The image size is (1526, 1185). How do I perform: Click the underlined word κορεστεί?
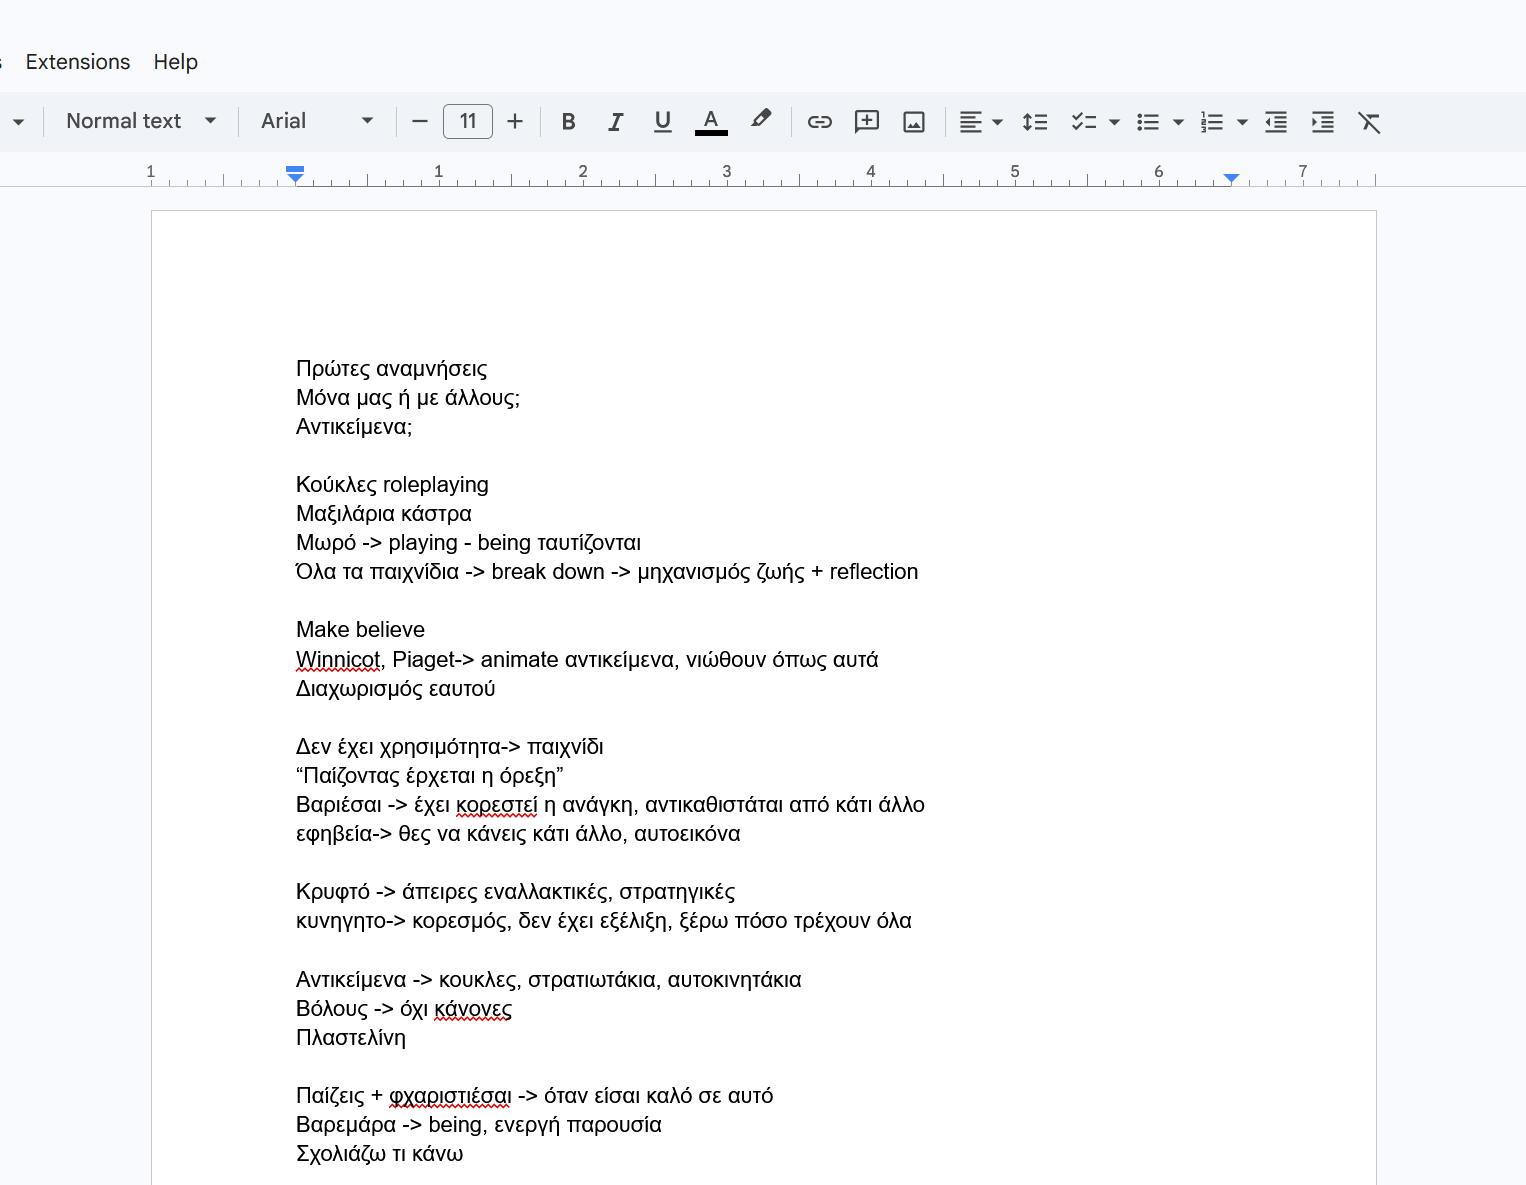coord(497,805)
